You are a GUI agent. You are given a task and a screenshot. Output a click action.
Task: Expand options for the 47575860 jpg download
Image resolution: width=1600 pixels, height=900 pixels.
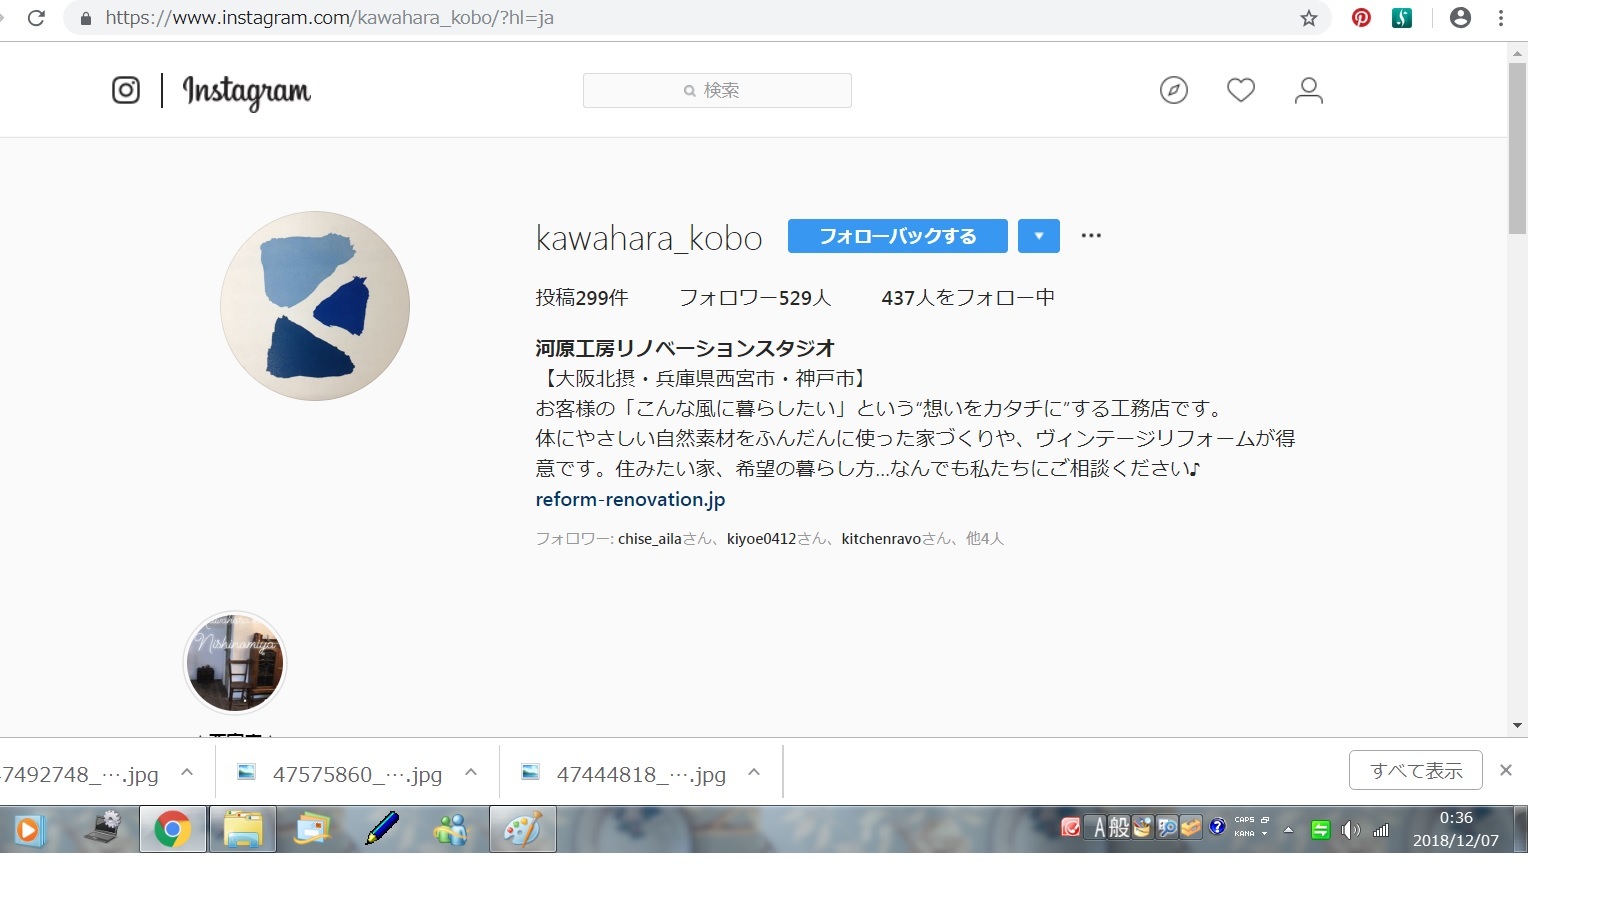click(x=471, y=772)
